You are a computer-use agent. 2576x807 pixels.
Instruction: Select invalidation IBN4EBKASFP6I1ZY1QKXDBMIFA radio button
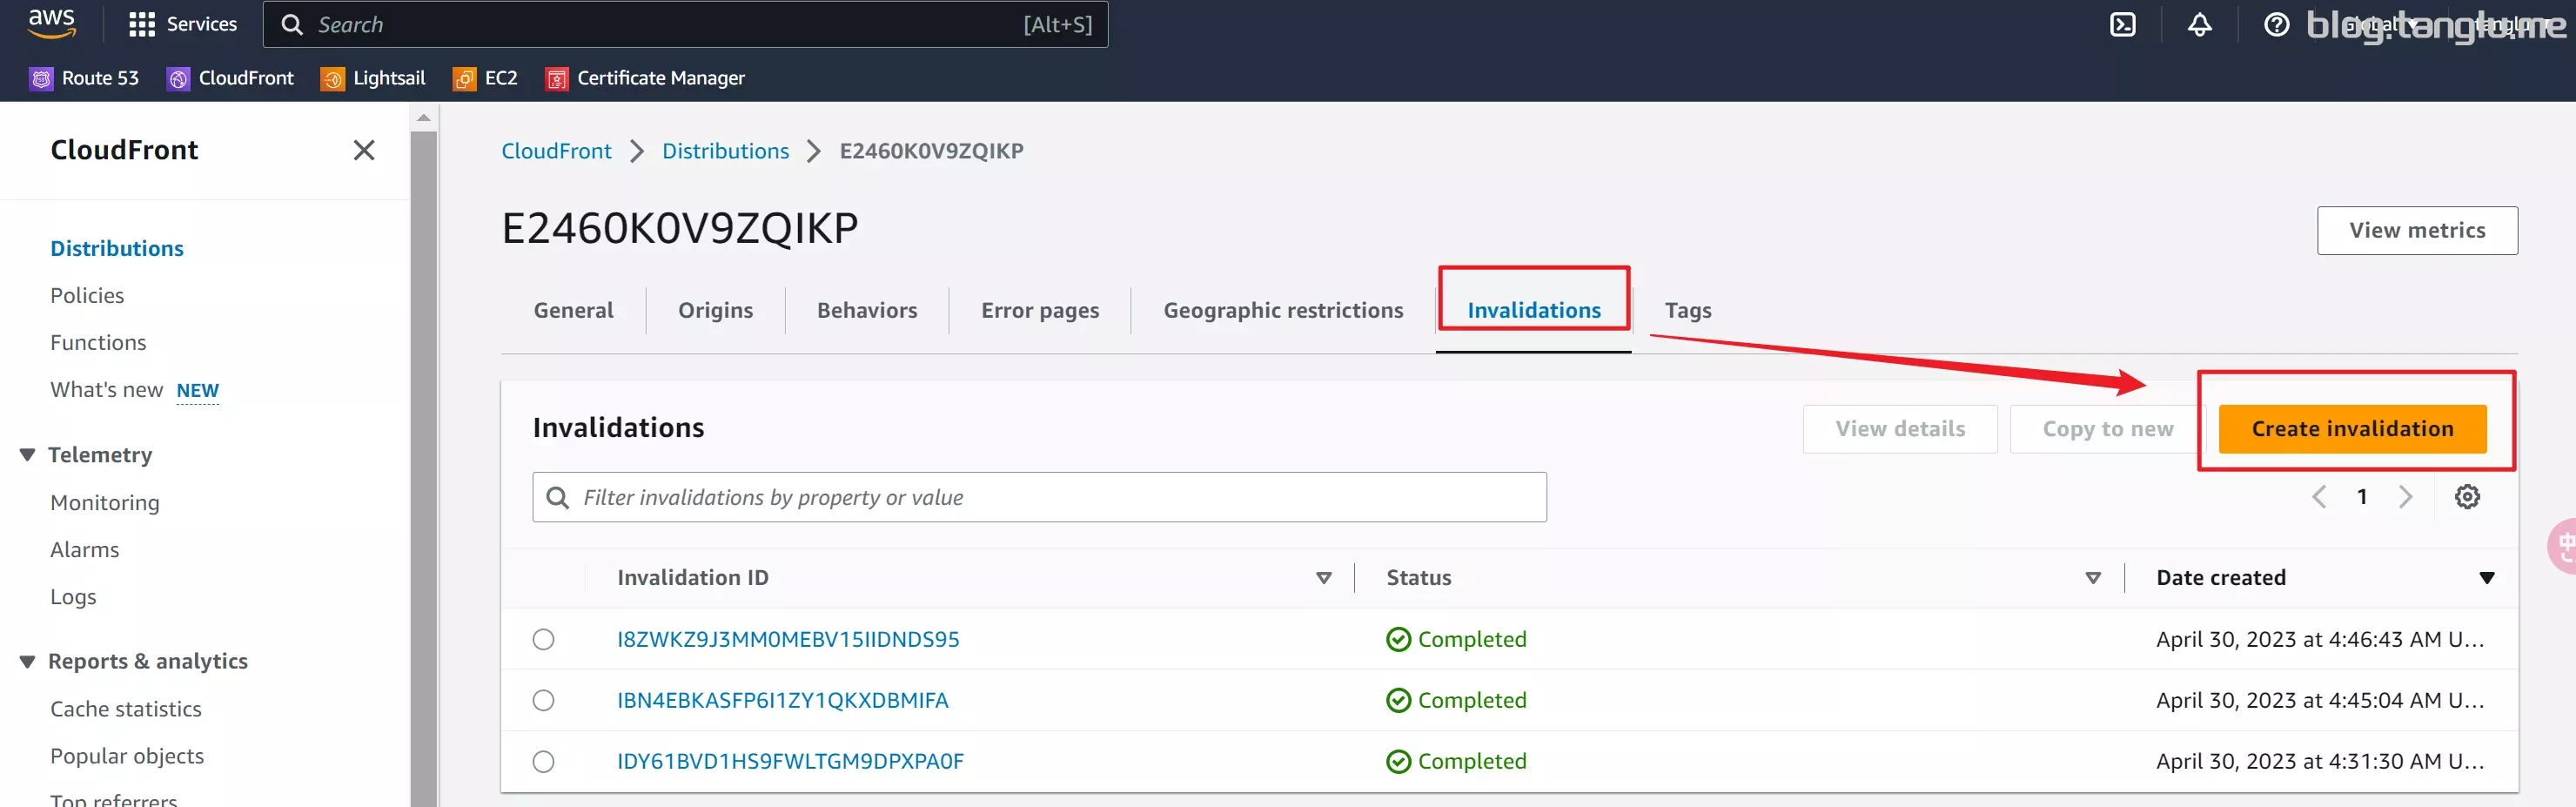543,700
